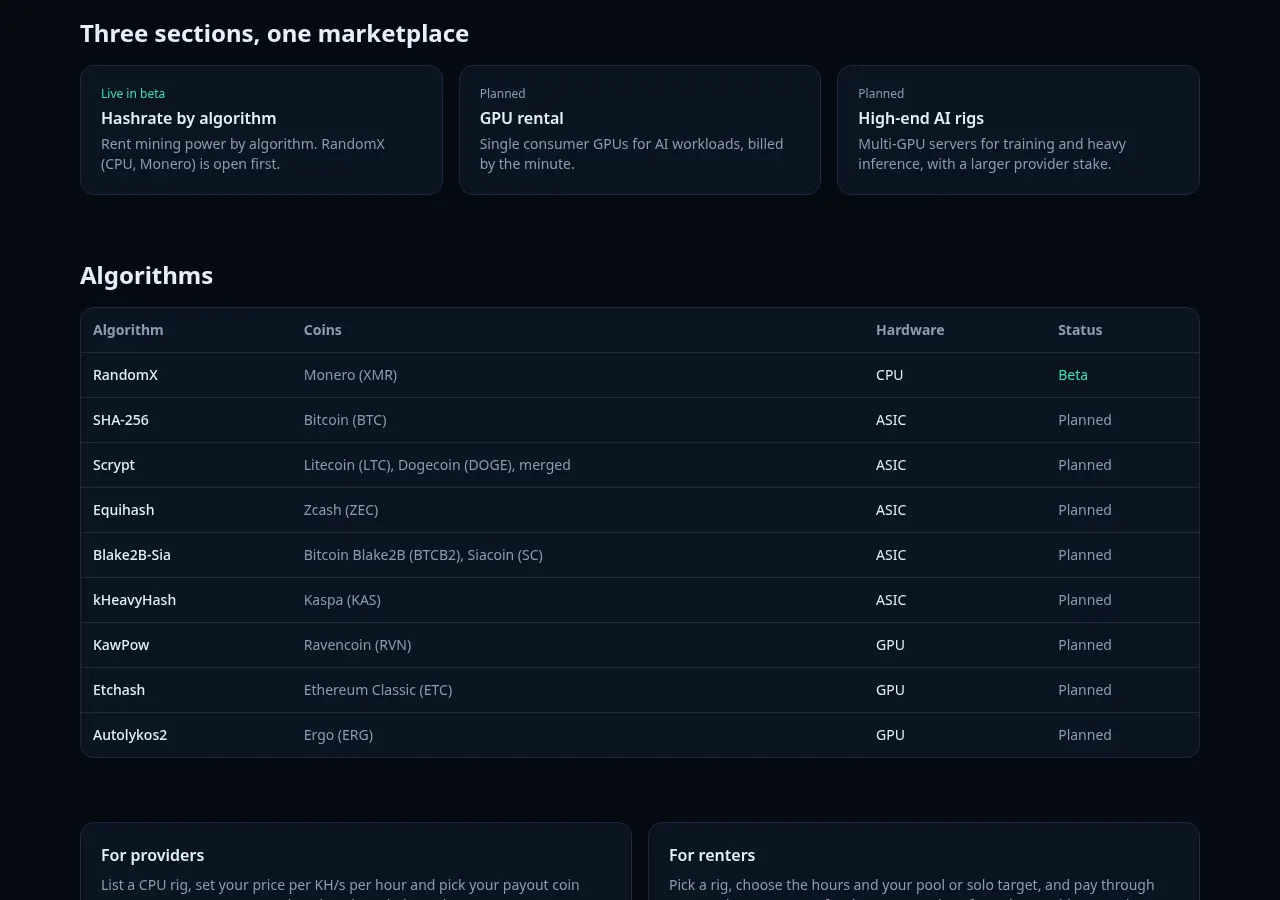Viewport: 1280px width, 900px height.
Task: Open the Hashrate by algorithm card
Action: (x=261, y=130)
